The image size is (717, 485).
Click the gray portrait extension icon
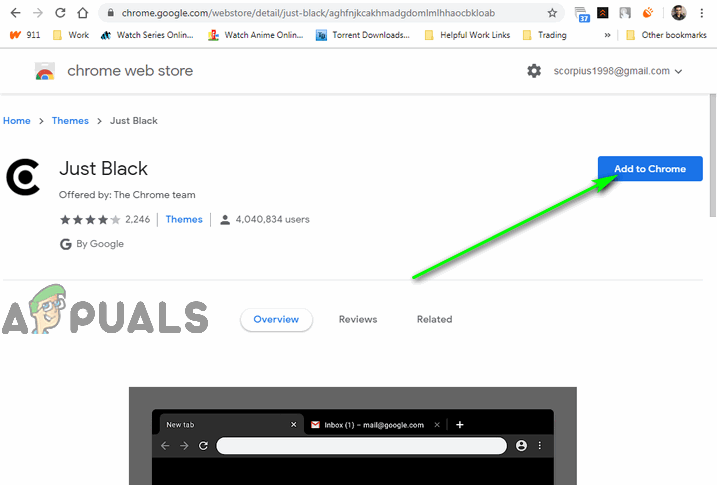(x=625, y=13)
